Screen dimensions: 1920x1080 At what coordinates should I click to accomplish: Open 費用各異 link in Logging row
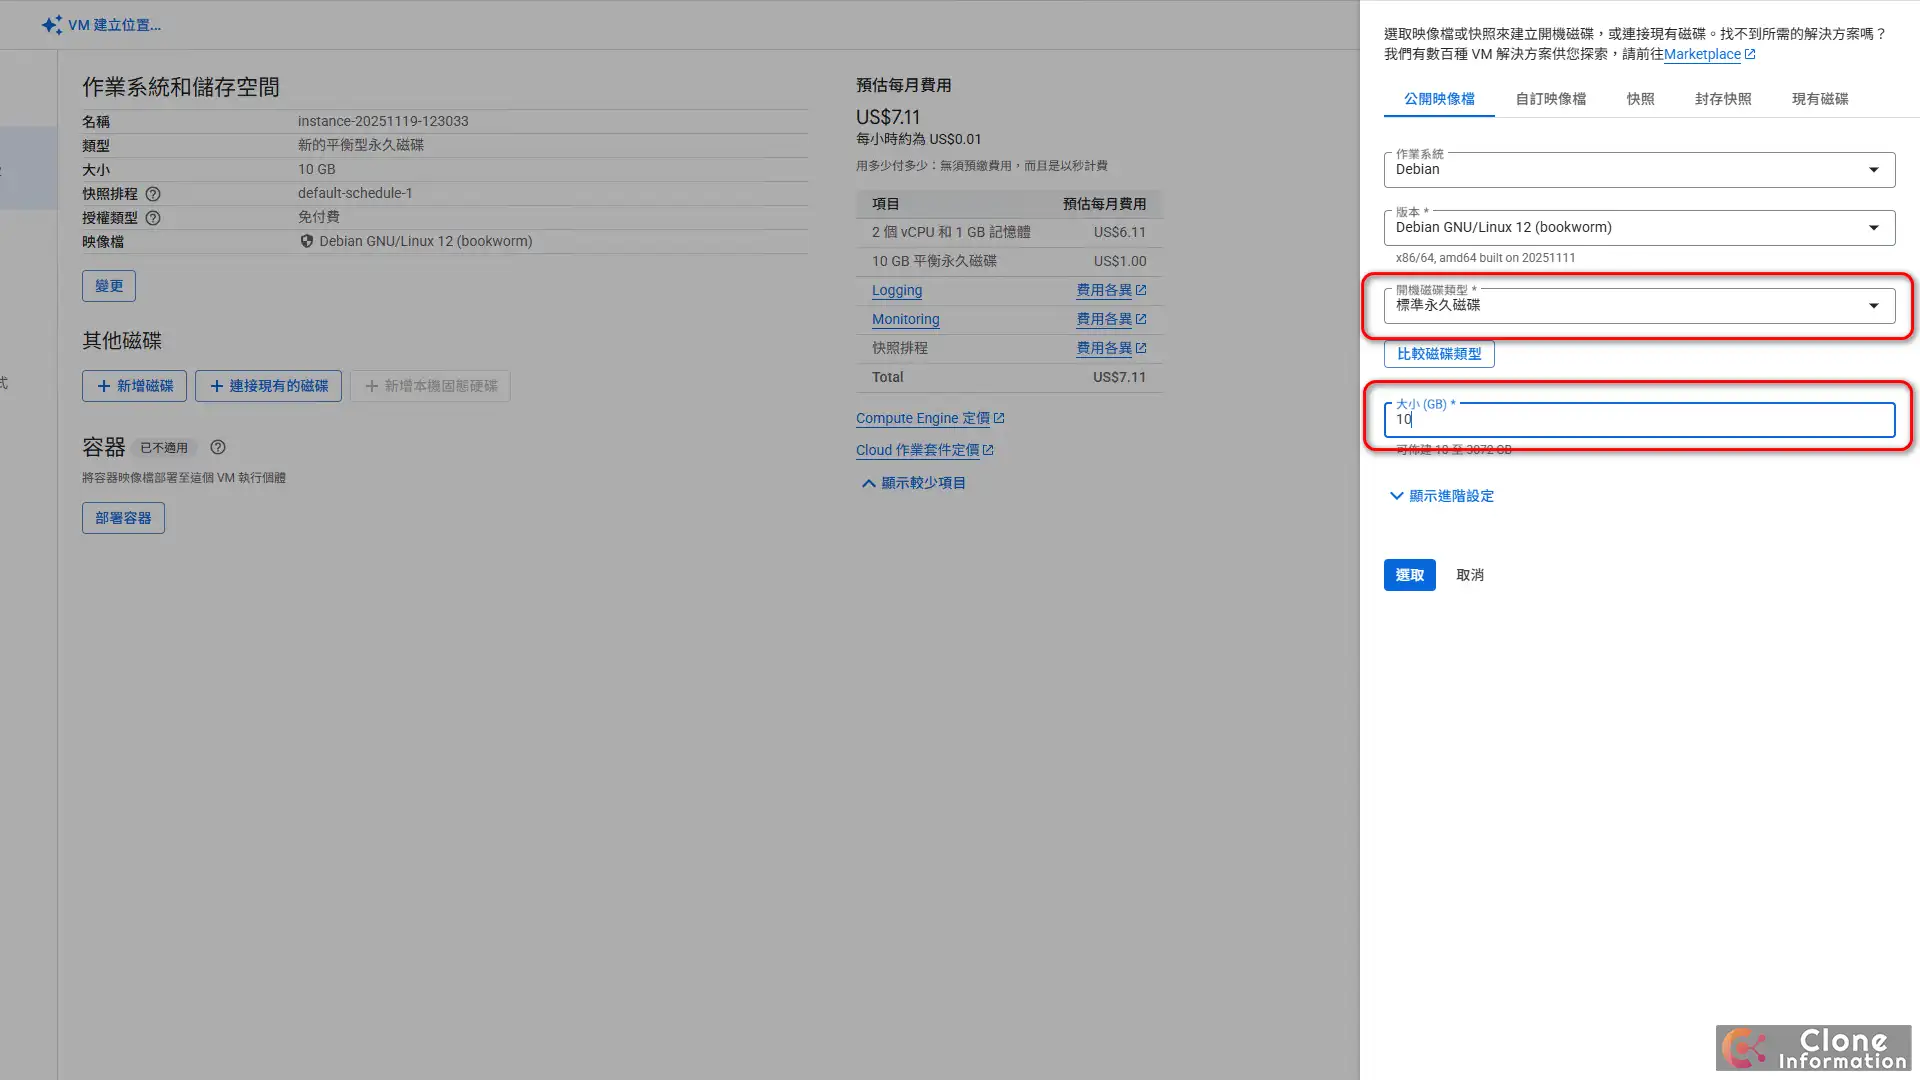pos(1104,290)
